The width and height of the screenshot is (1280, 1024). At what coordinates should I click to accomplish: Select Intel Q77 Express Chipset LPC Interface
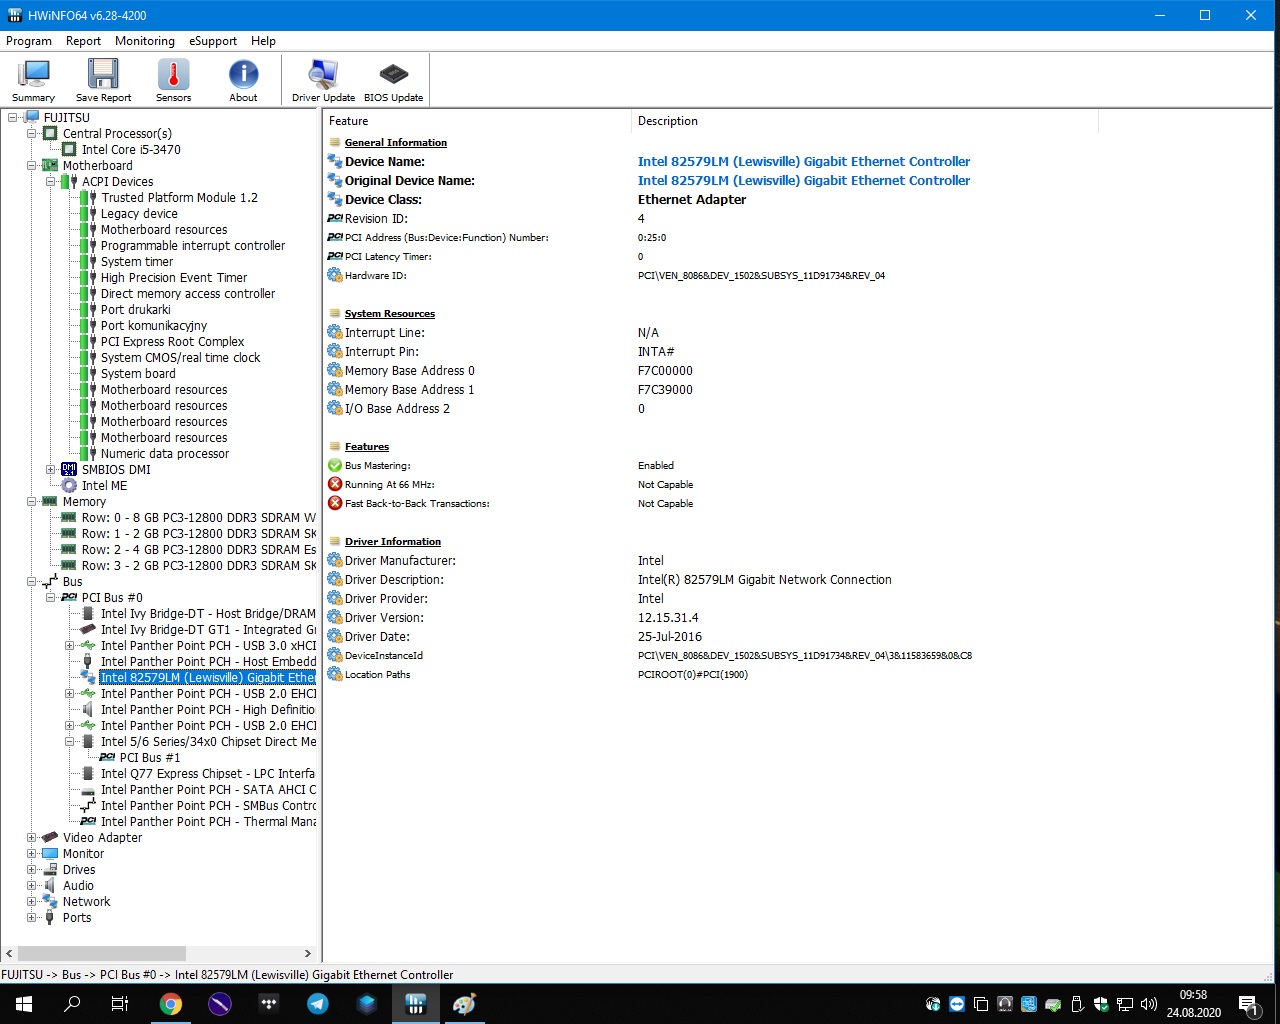coord(208,774)
